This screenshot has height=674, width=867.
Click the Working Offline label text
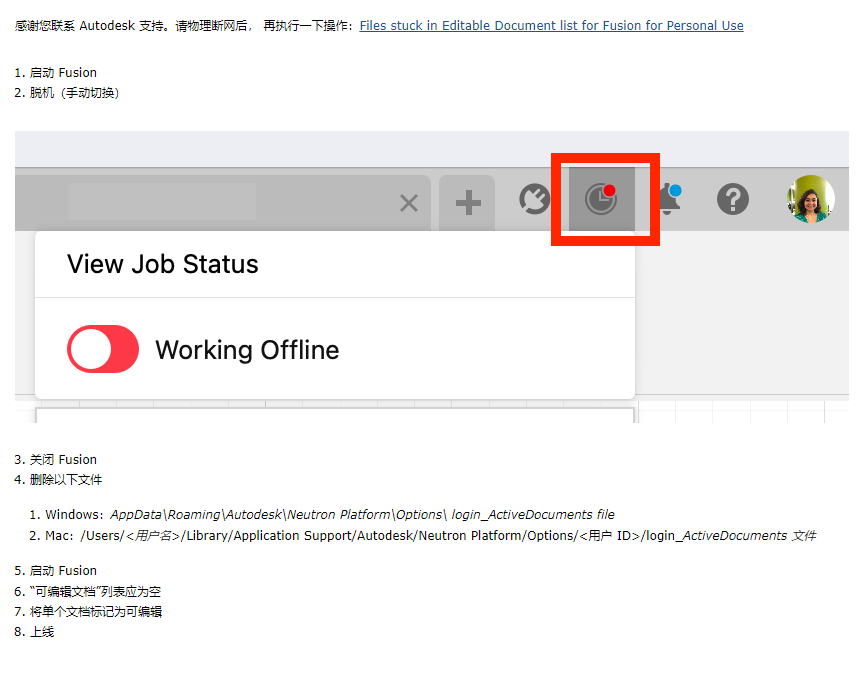click(247, 350)
